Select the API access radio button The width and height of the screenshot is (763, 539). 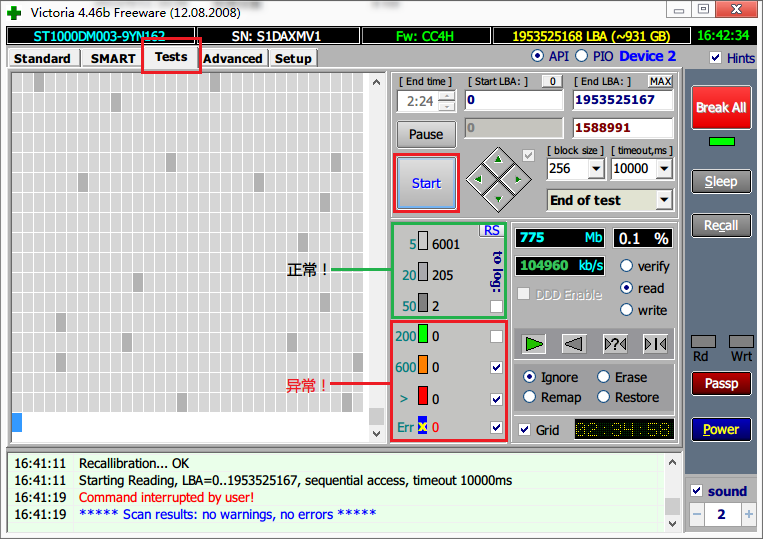(537, 56)
